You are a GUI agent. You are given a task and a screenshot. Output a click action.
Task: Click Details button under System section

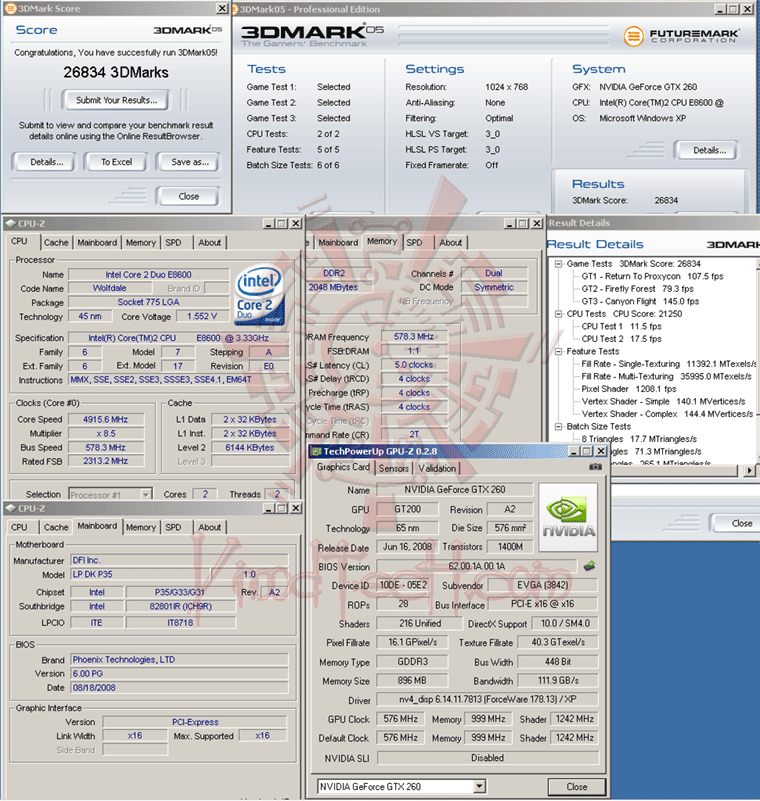[709, 150]
